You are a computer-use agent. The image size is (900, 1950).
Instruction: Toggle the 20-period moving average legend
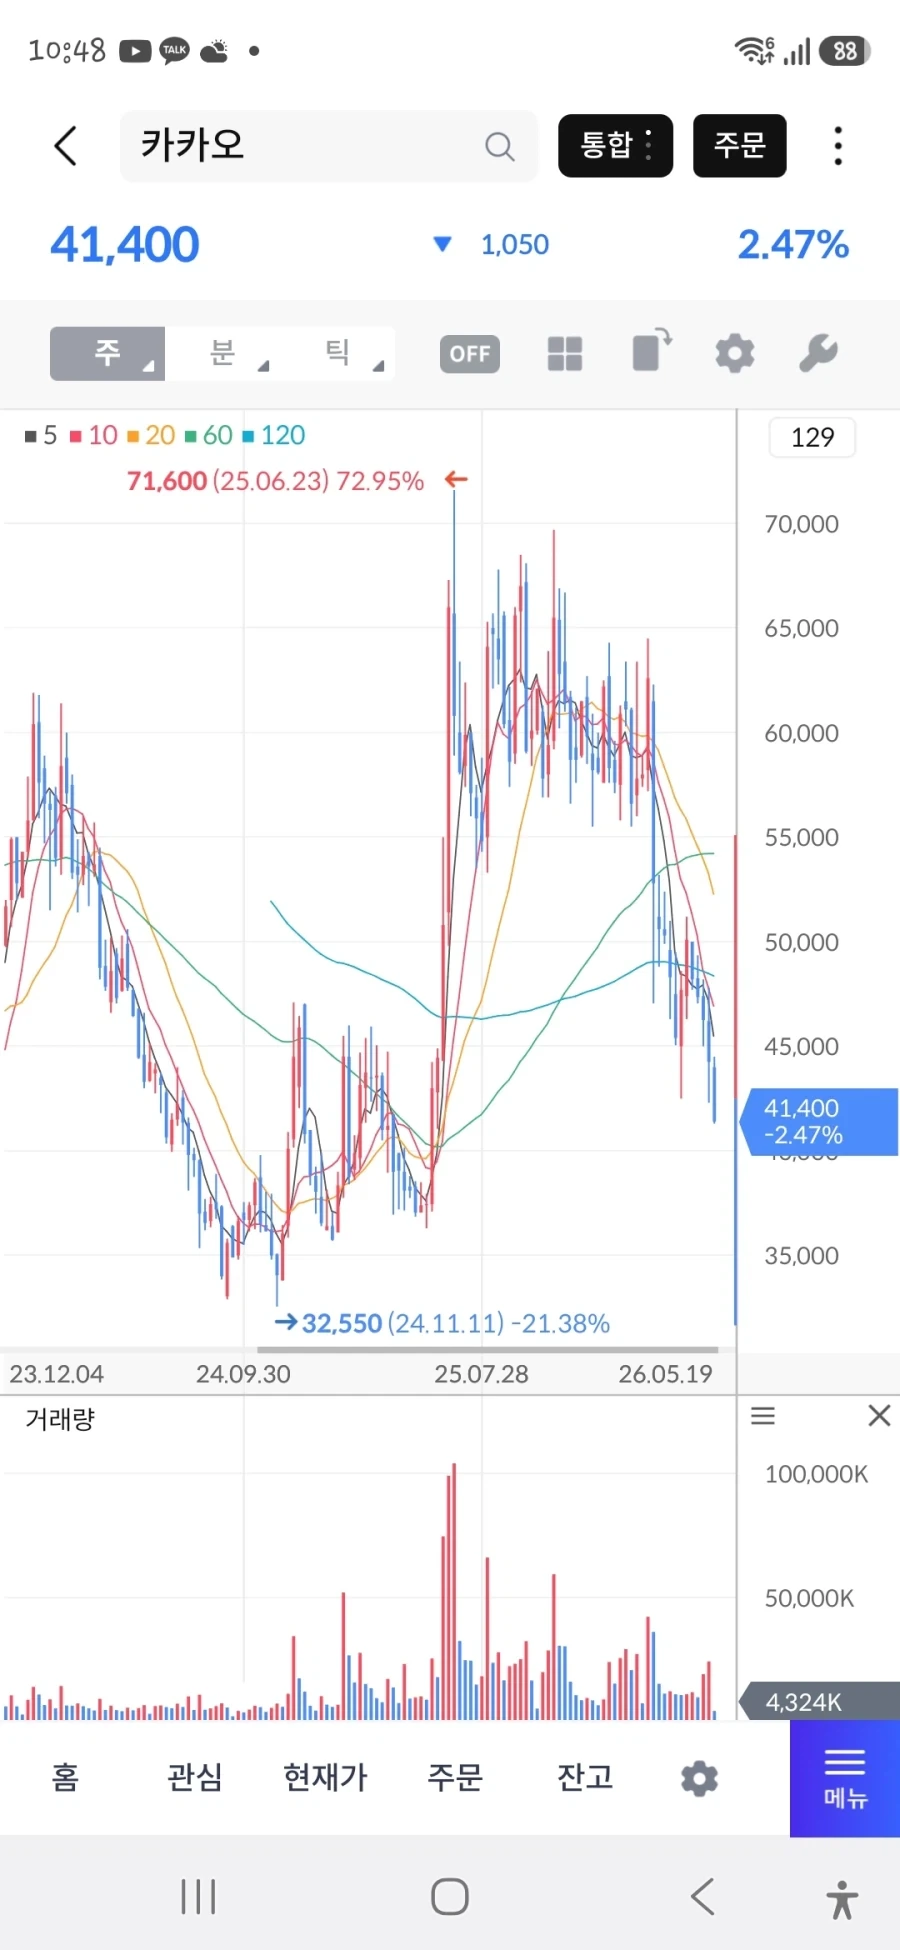click(x=151, y=435)
